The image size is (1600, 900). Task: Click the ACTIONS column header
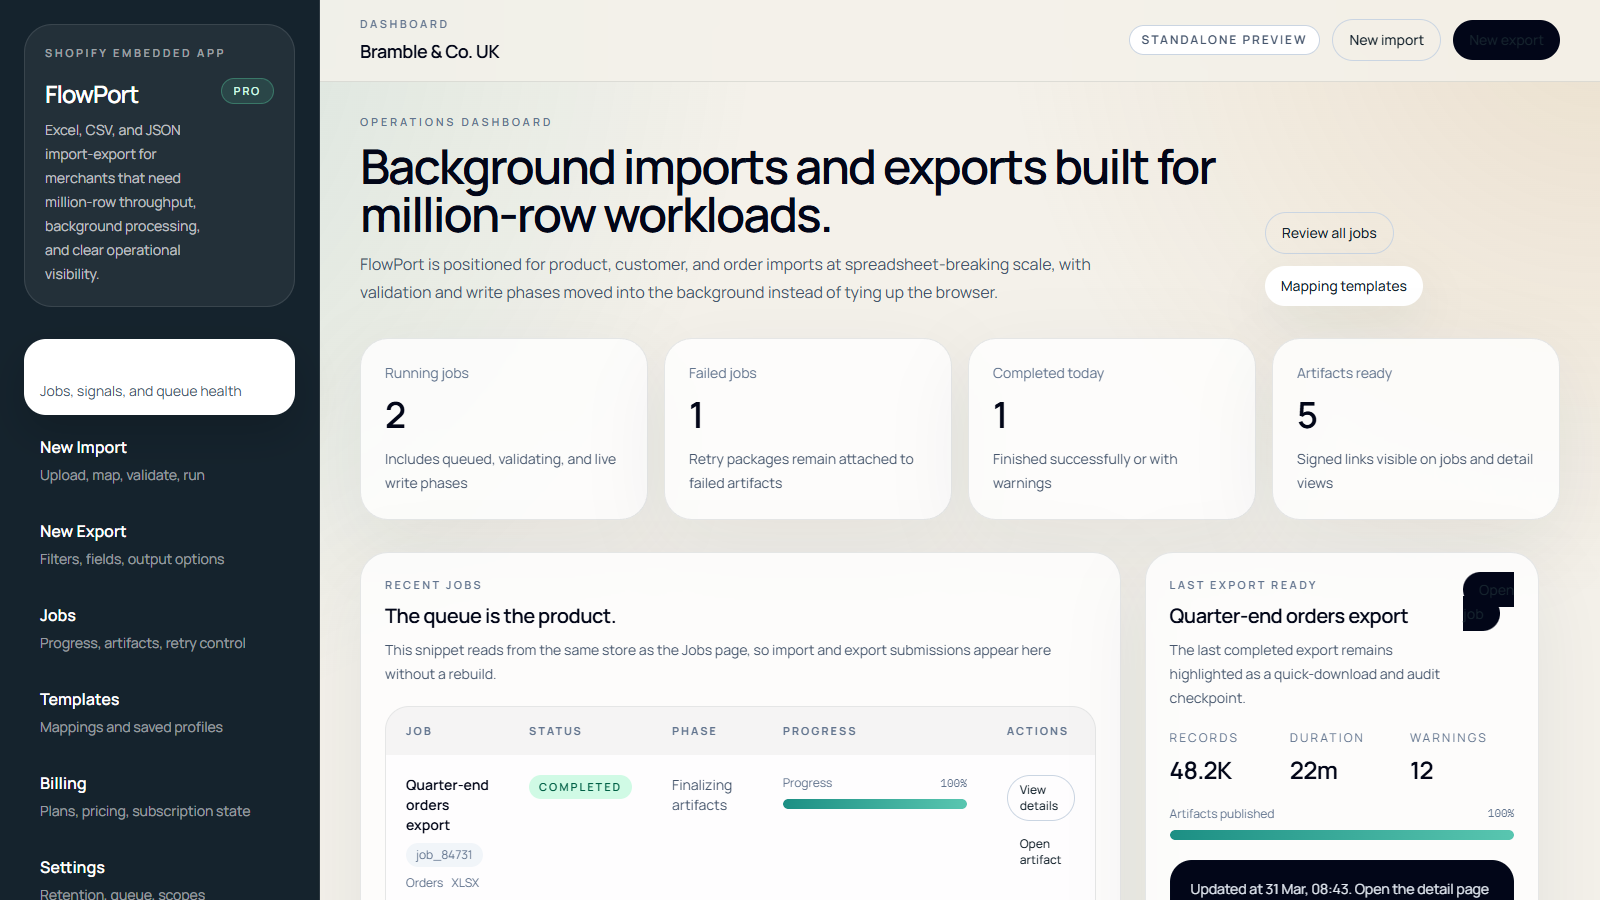[x=1037, y=731]
